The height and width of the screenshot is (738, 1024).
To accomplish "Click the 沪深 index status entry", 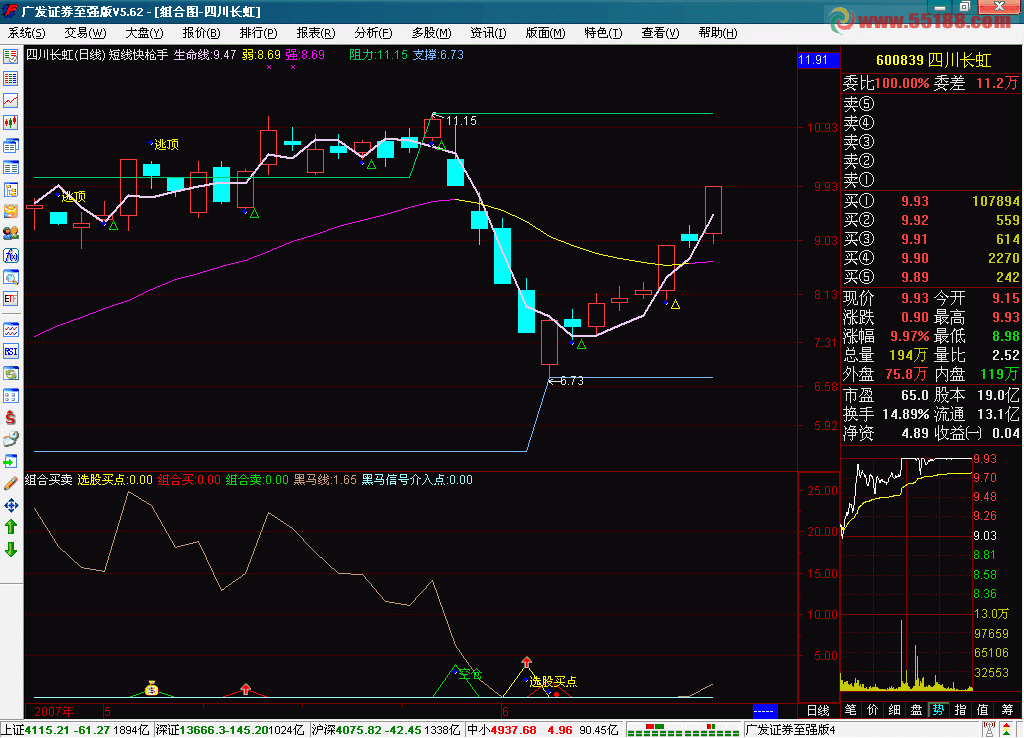I will tap(386, 730).
